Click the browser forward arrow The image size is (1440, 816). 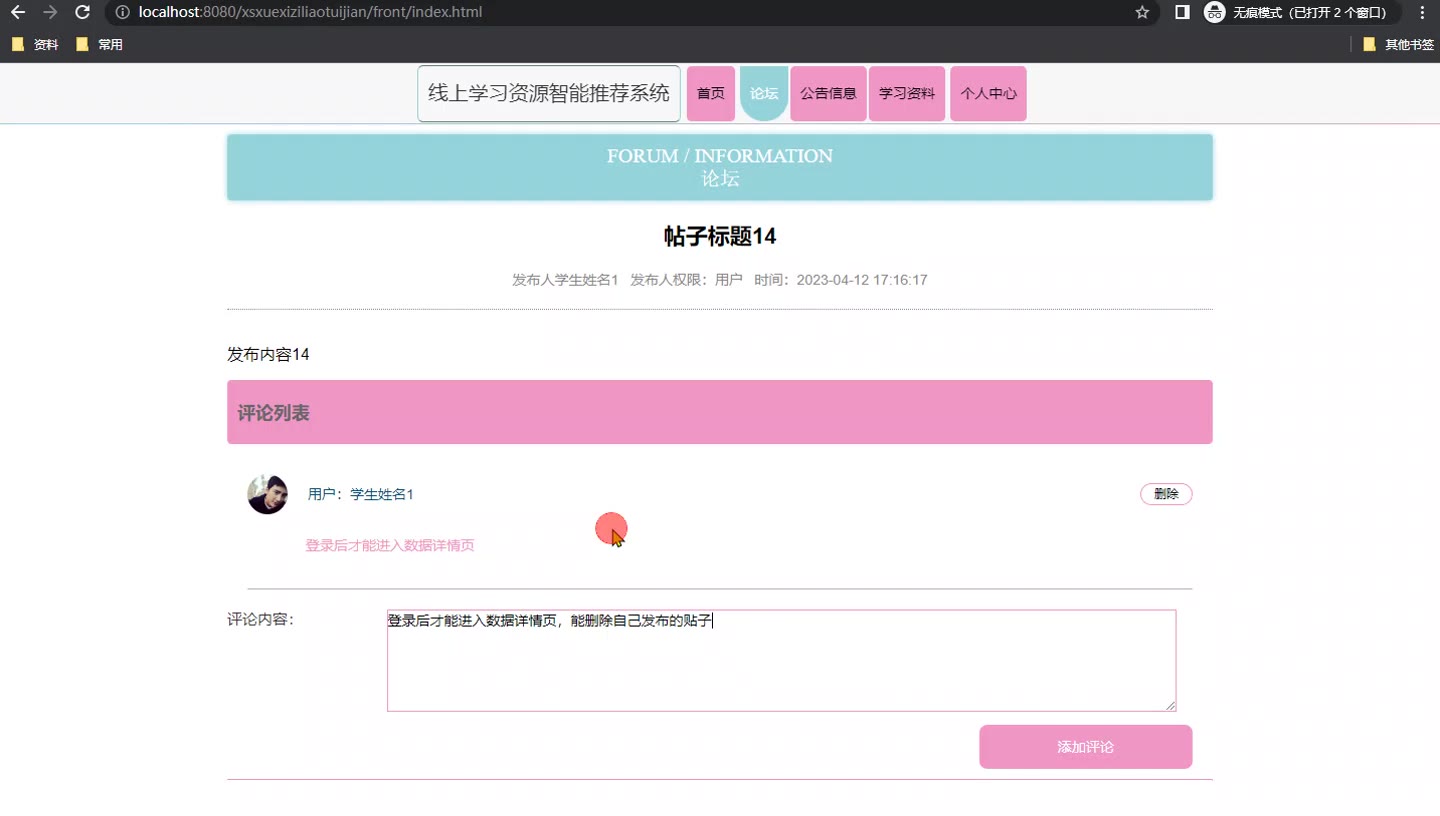pos(50,13)
